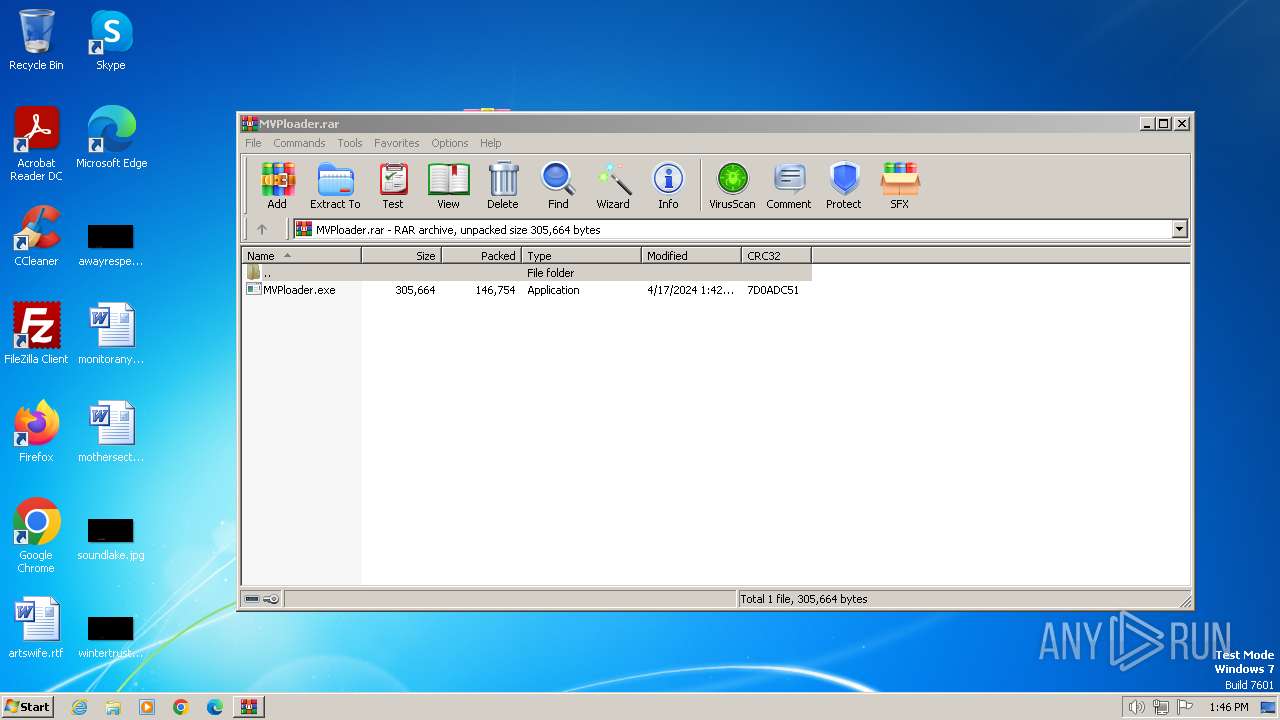The width and height of the screenshot is (1280, 720).
Task: Sort by the Packed column header
Action: pyautogui.click(x=481, y=256)
